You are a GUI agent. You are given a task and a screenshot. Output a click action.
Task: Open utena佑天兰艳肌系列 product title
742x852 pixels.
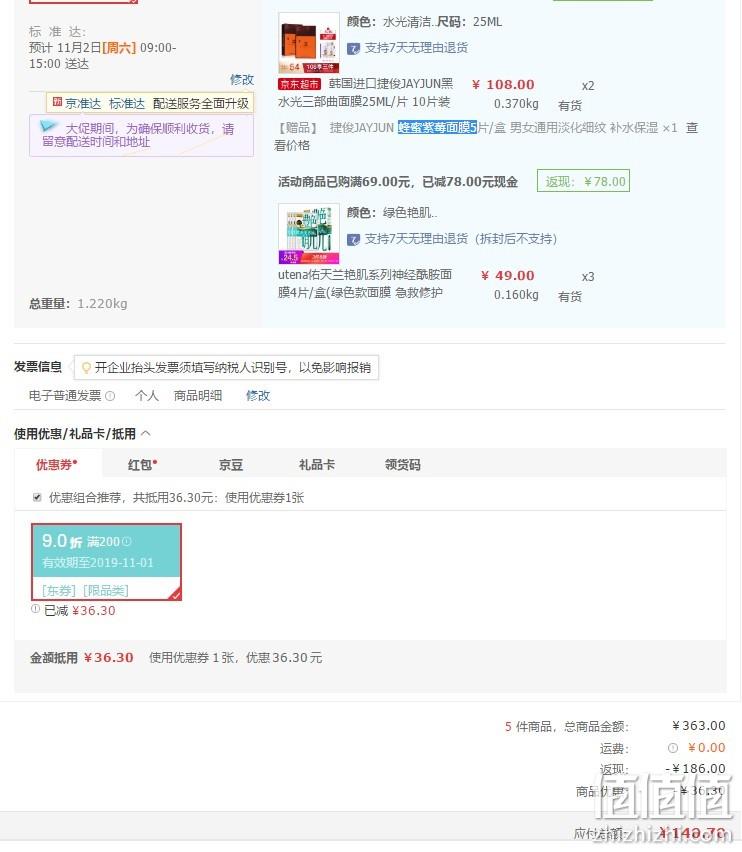click(x=365, y=284)
